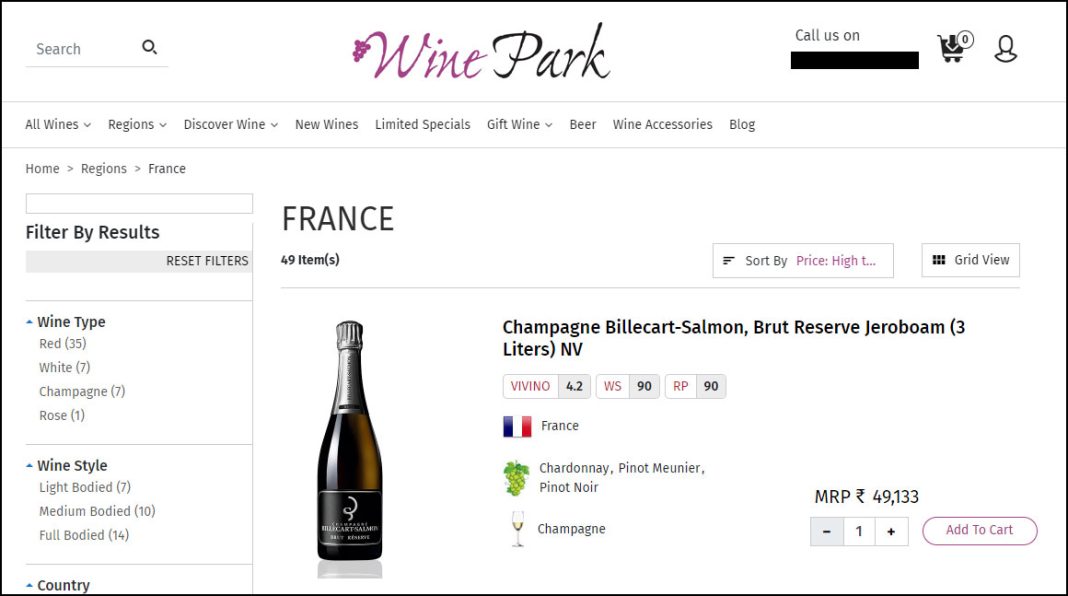This screenshot has height=596, width=1068.
Task: Open the shopping cart icon
Action: coord(951,49)
